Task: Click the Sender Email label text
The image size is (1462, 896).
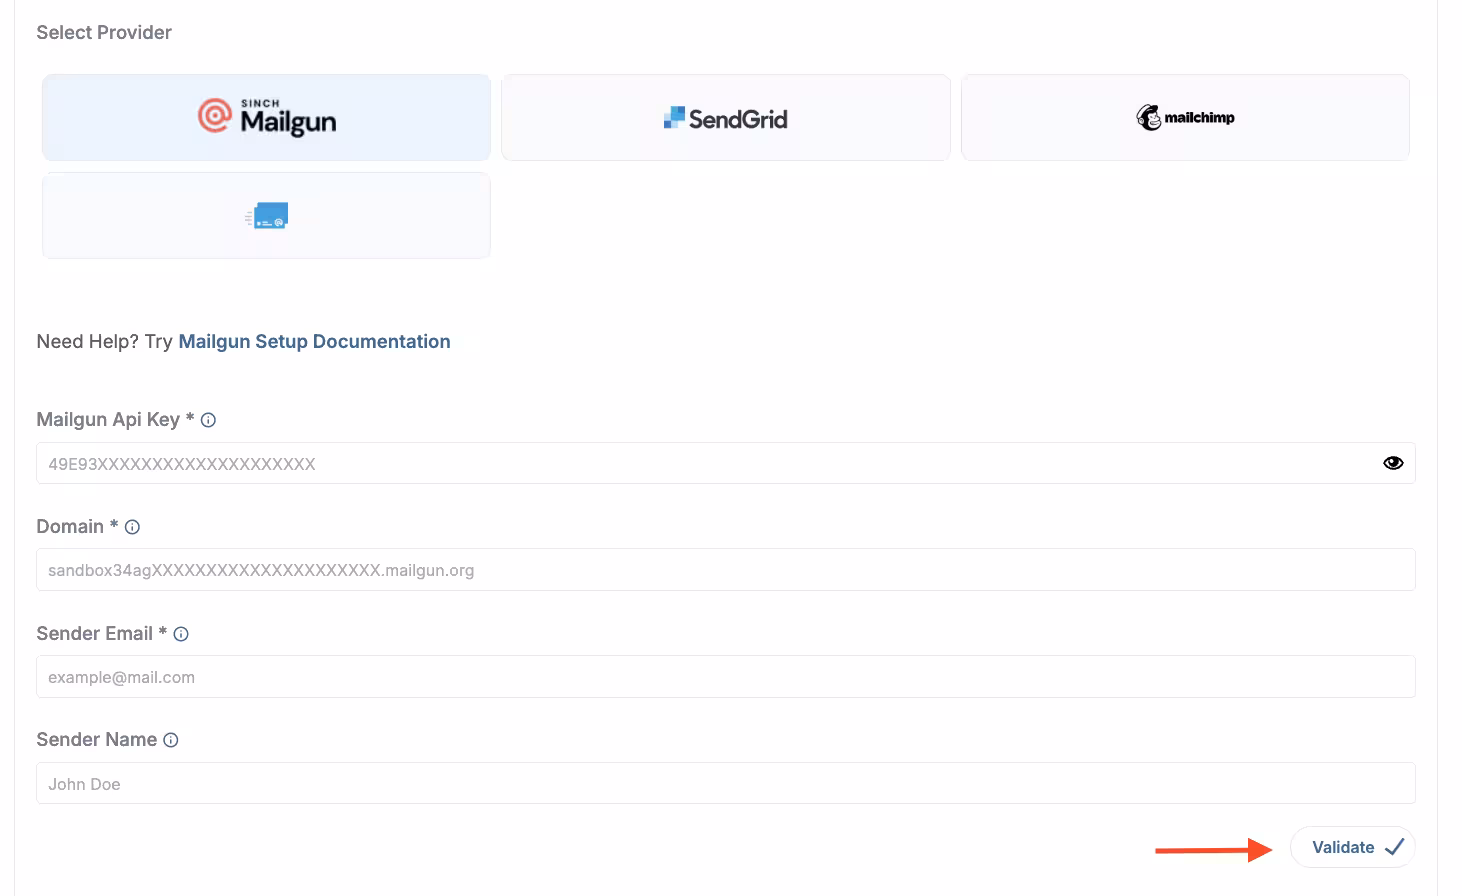Action: click(94, 634)
